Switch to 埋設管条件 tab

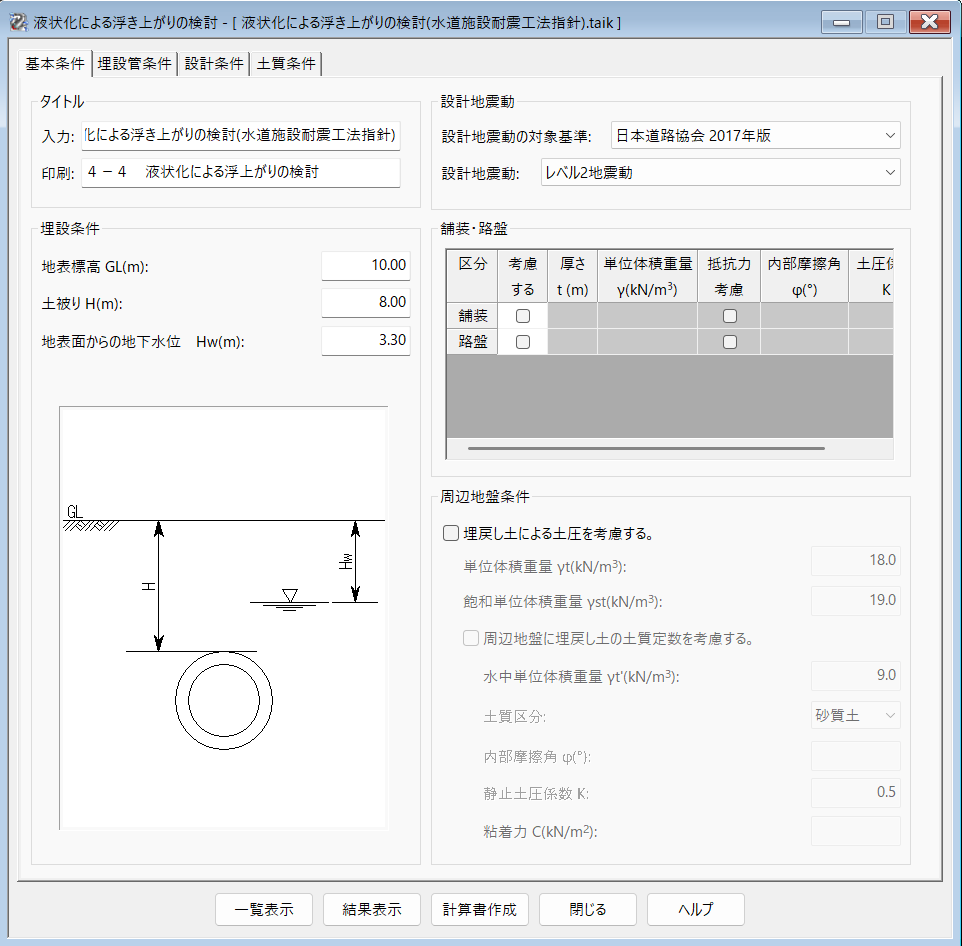click(135, 64)
